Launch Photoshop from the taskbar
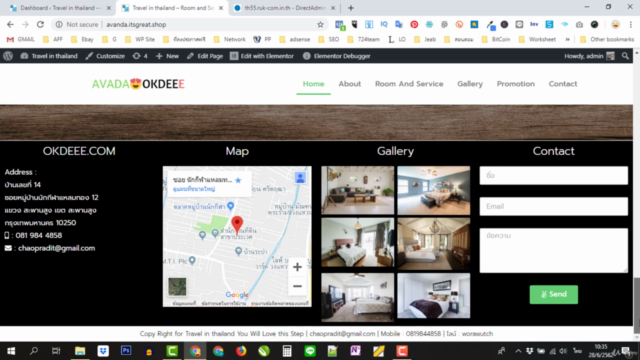 click(126, 351)
